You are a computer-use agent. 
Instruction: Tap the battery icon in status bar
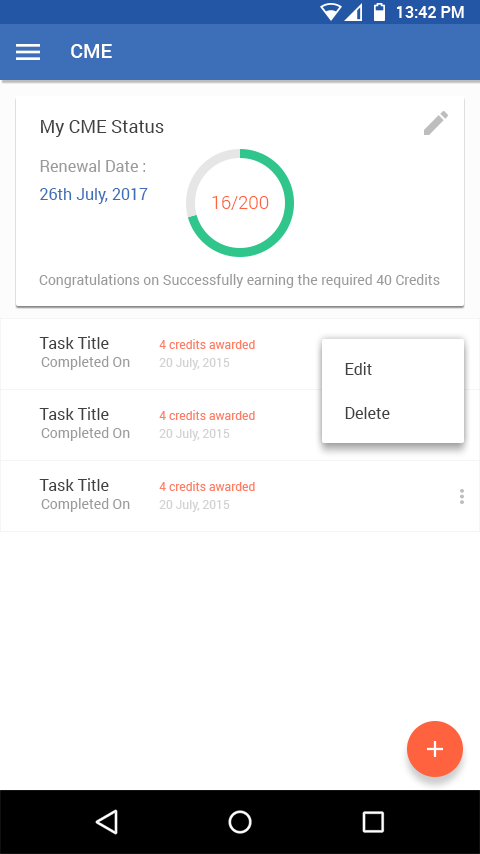(380, 12)
